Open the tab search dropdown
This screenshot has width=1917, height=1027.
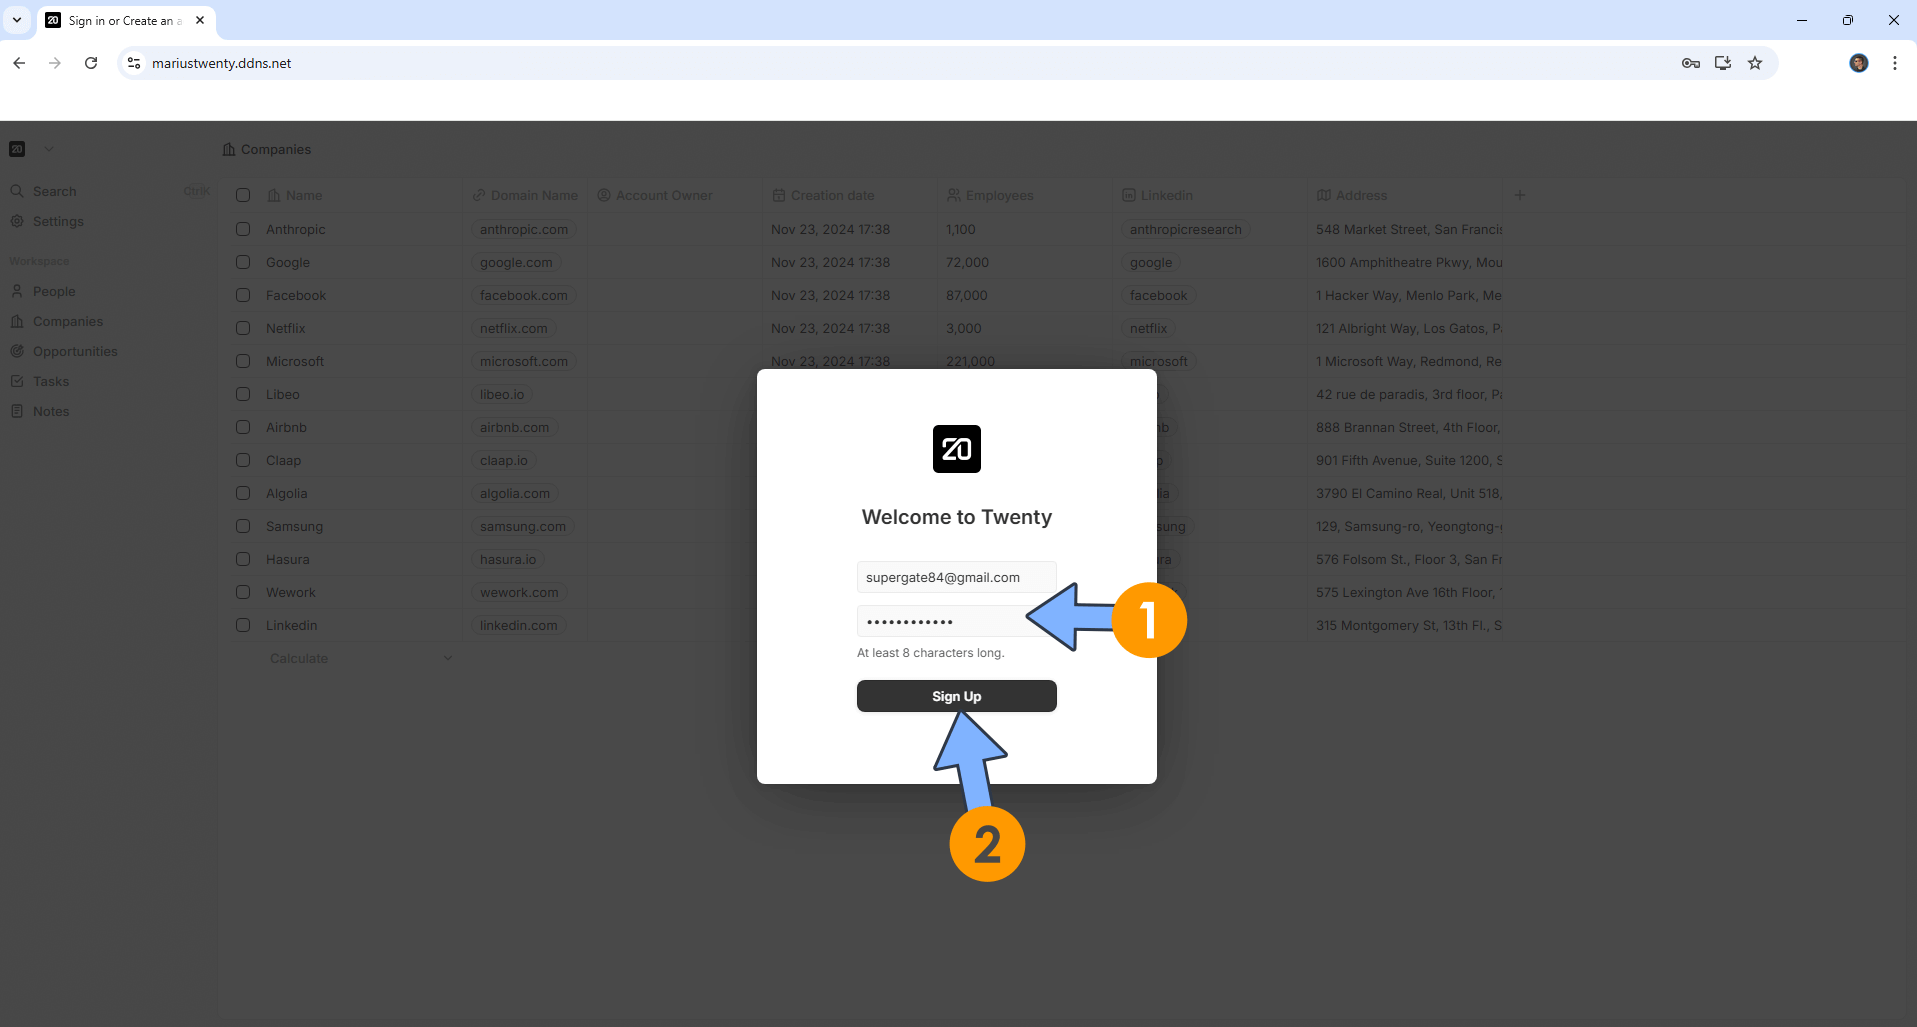point(17,20)
